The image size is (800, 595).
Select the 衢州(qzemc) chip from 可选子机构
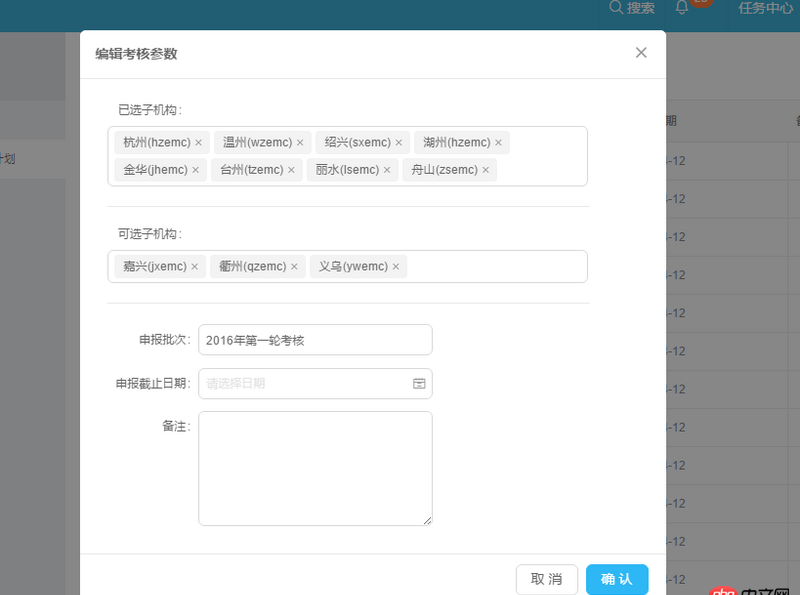252,266
